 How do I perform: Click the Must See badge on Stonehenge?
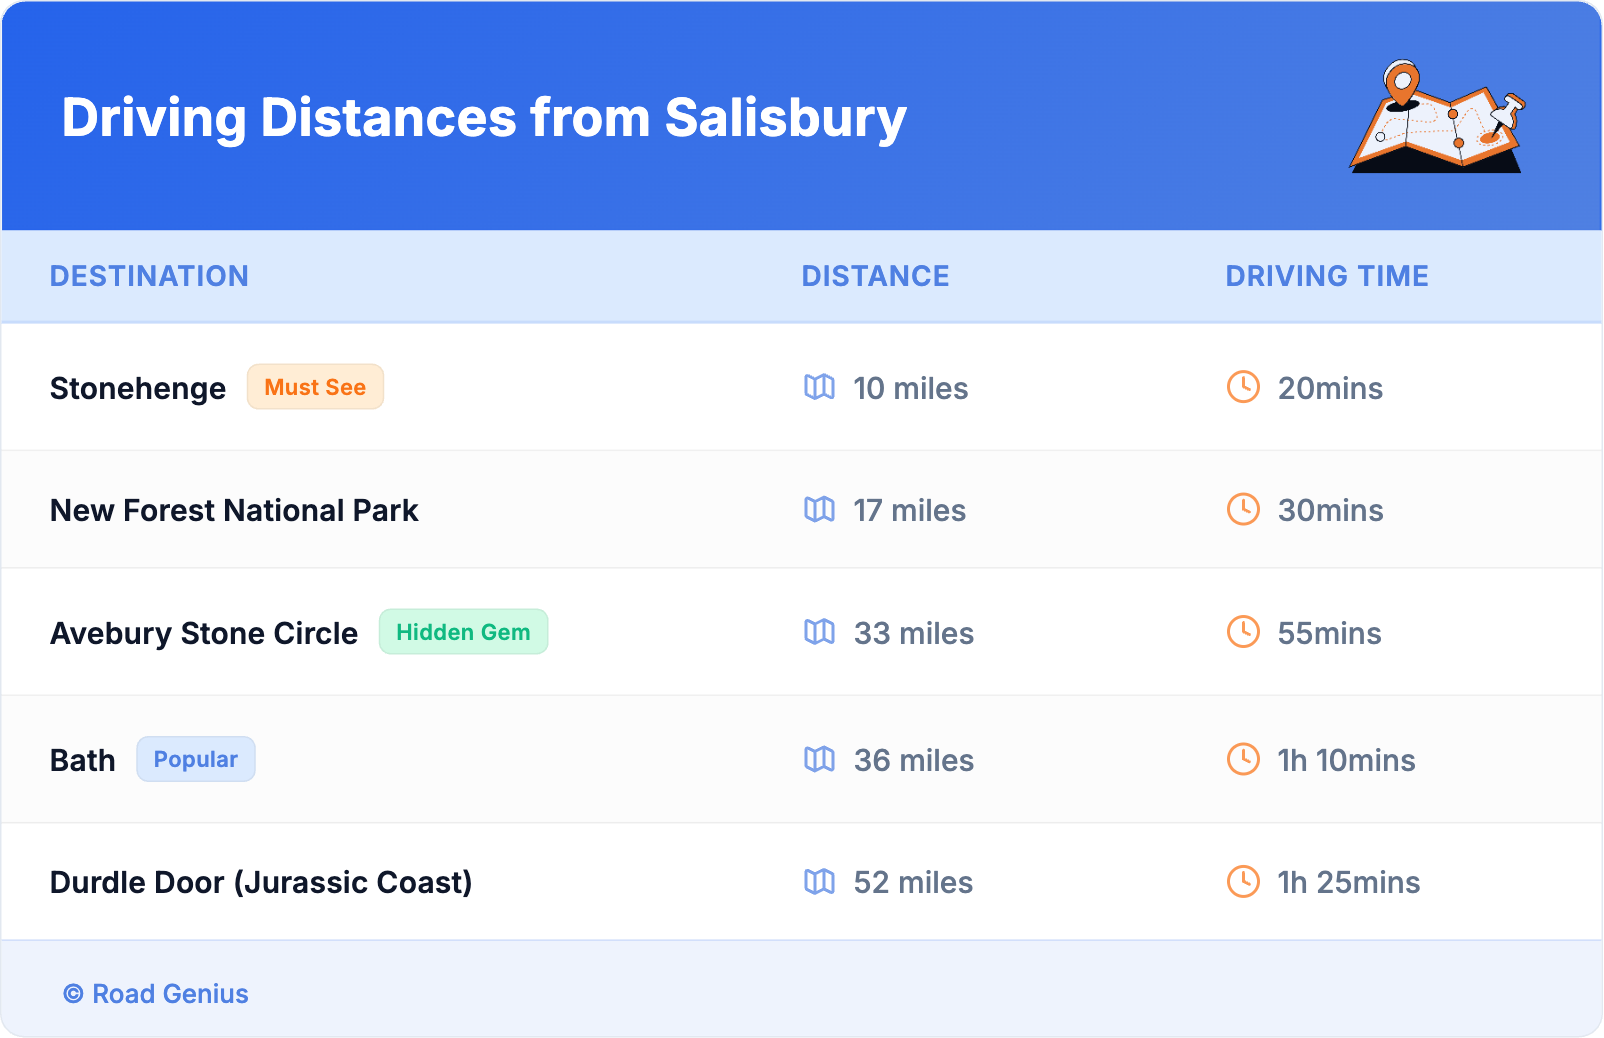tap(315, 387)
